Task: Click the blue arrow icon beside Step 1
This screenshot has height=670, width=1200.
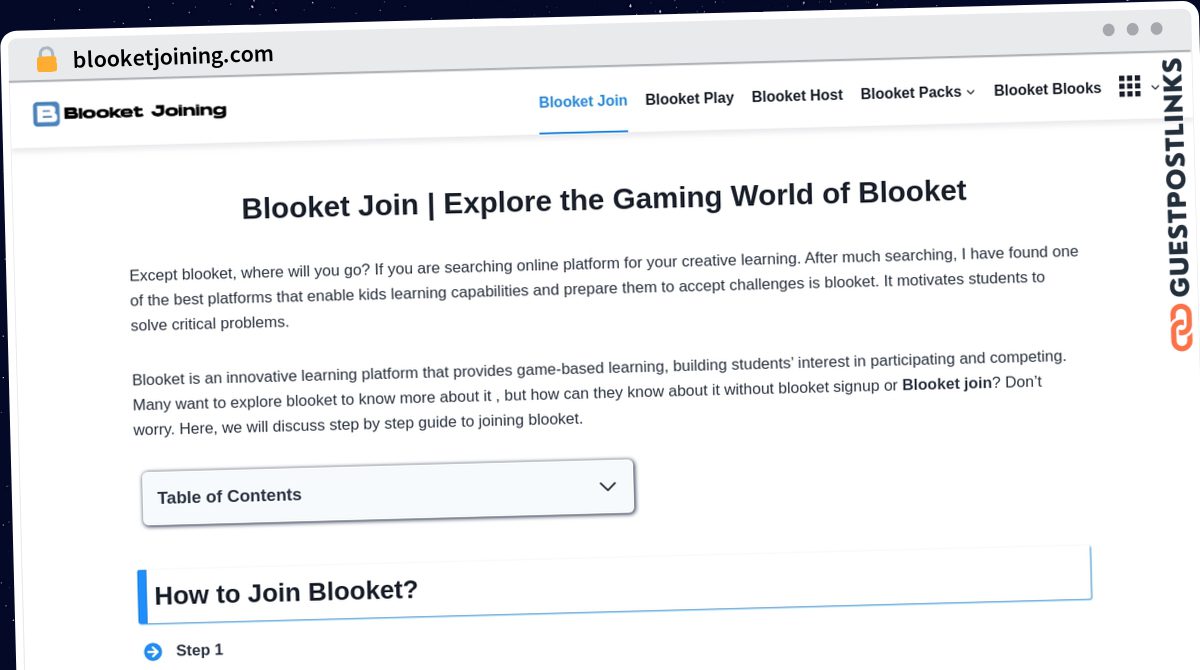Action: pos(153,652)
